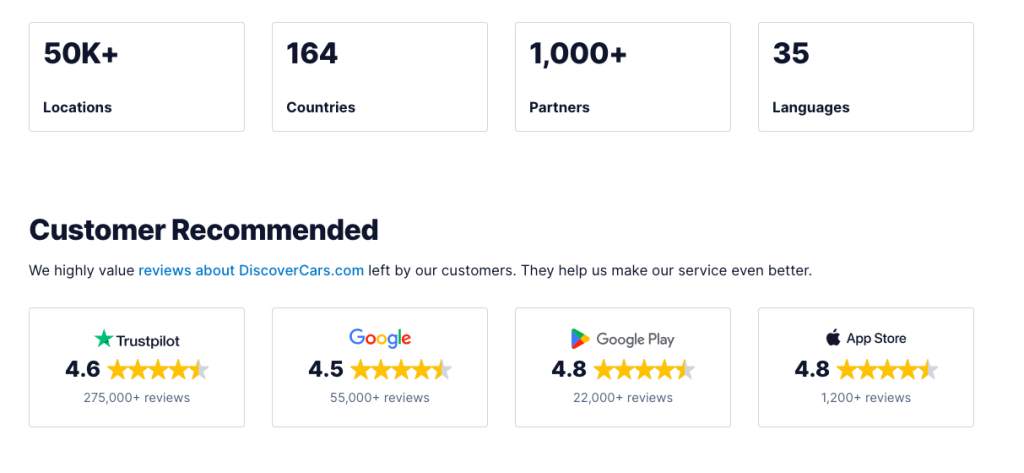Open reviews about DiscoverCars.com link

point(251,270)
